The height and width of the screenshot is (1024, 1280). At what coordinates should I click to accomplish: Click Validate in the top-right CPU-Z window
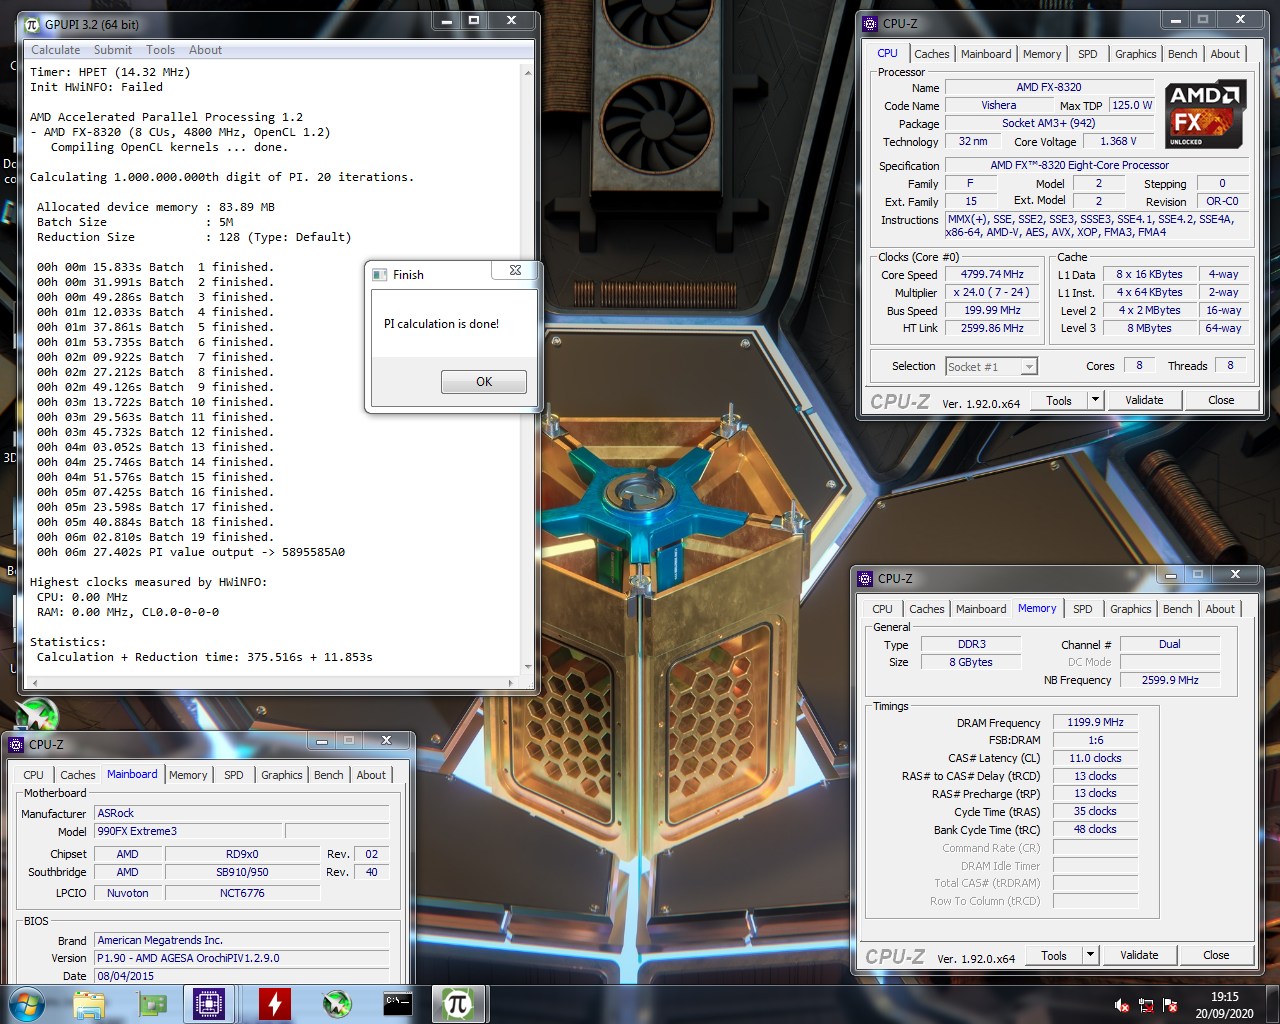[x=1144, y=400]
